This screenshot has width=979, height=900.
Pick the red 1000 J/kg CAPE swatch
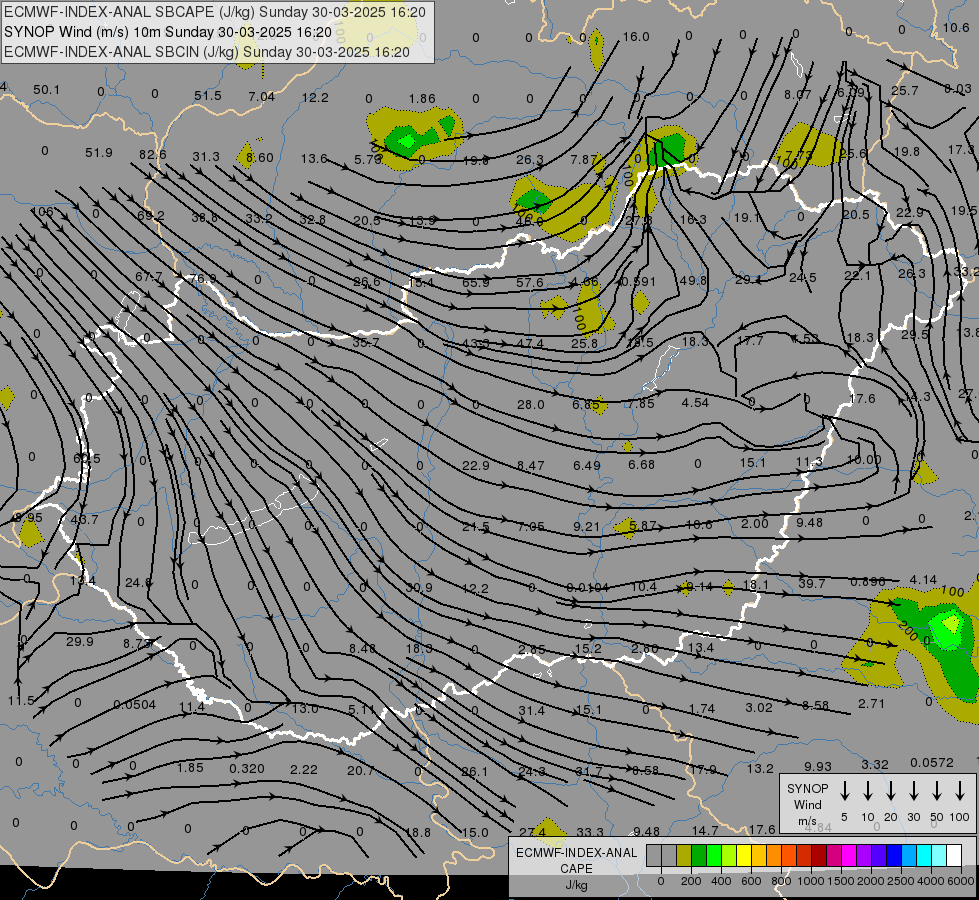[804, 856]
